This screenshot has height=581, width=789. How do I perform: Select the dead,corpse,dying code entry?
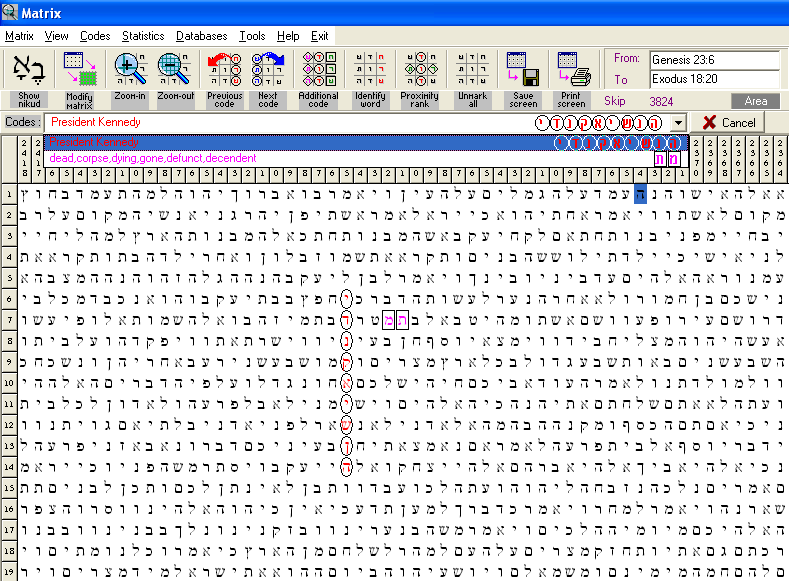pos(366,158)
